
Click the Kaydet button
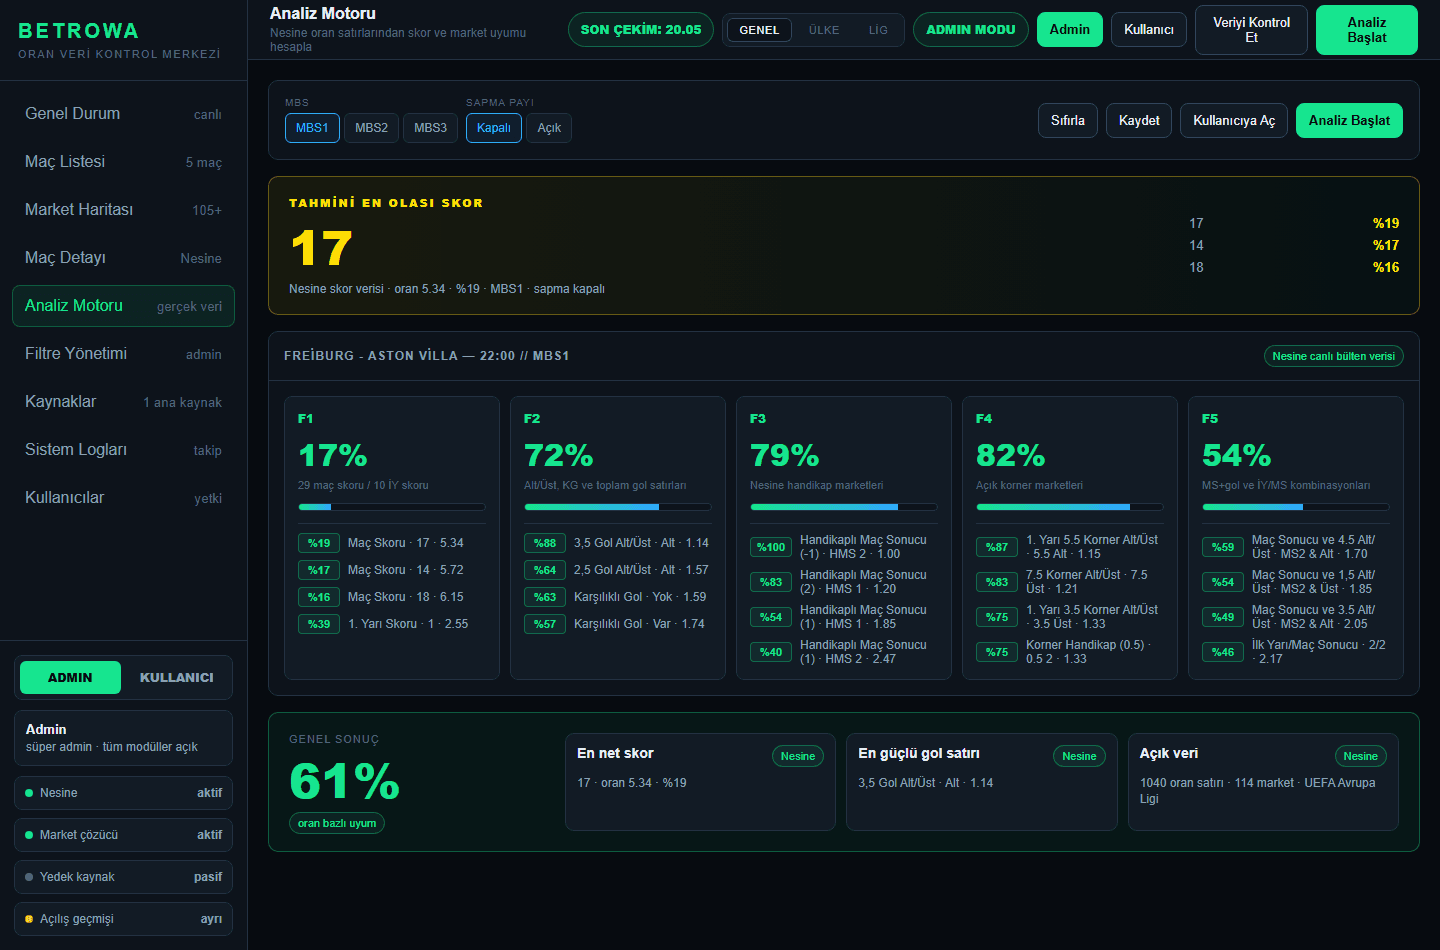1139,120
